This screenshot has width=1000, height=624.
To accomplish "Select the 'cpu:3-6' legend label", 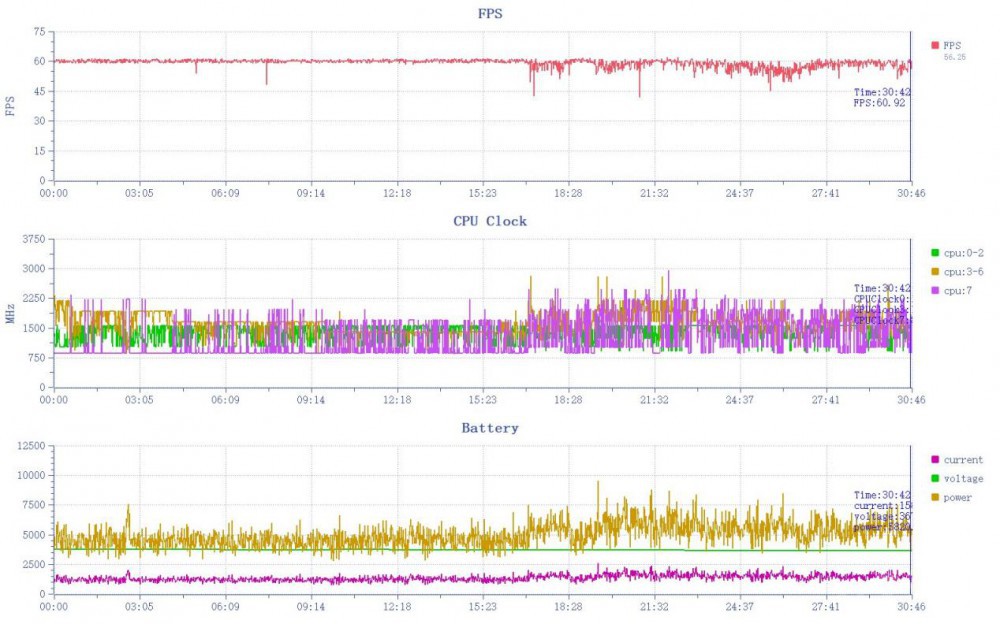I will point(964,272).
